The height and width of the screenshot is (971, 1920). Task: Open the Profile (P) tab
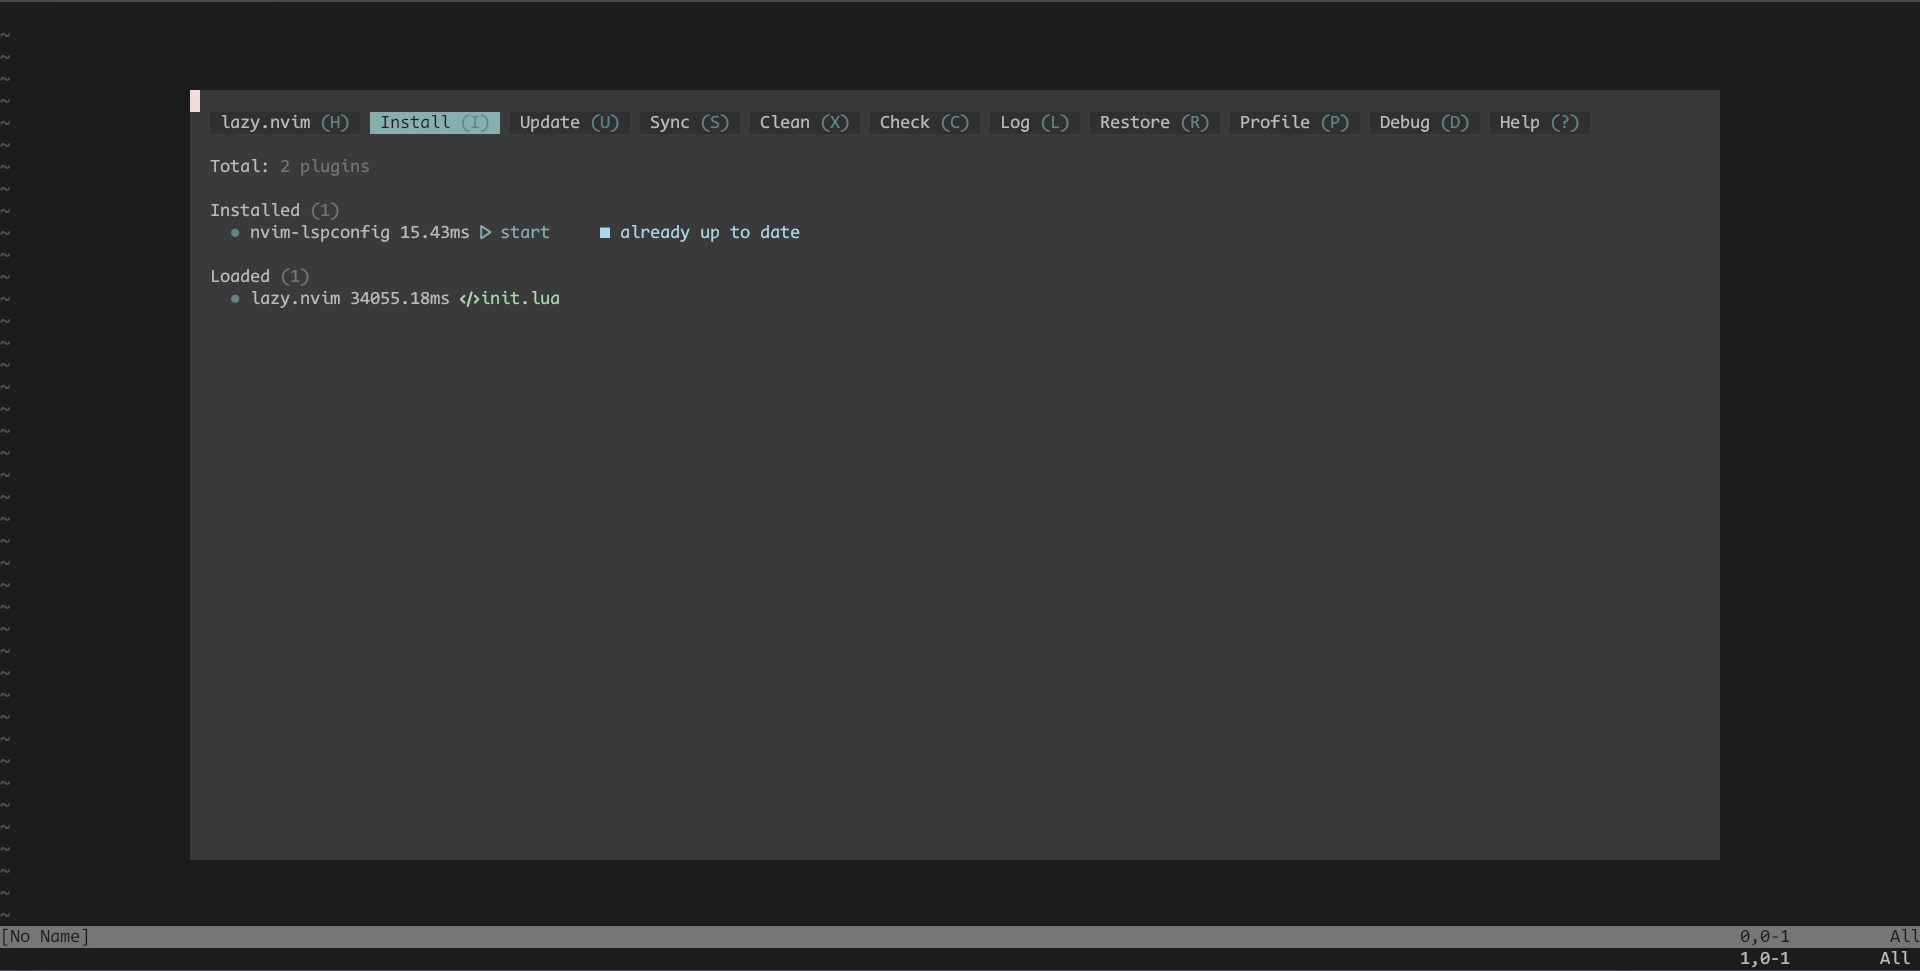click(x=1295, y=122)
